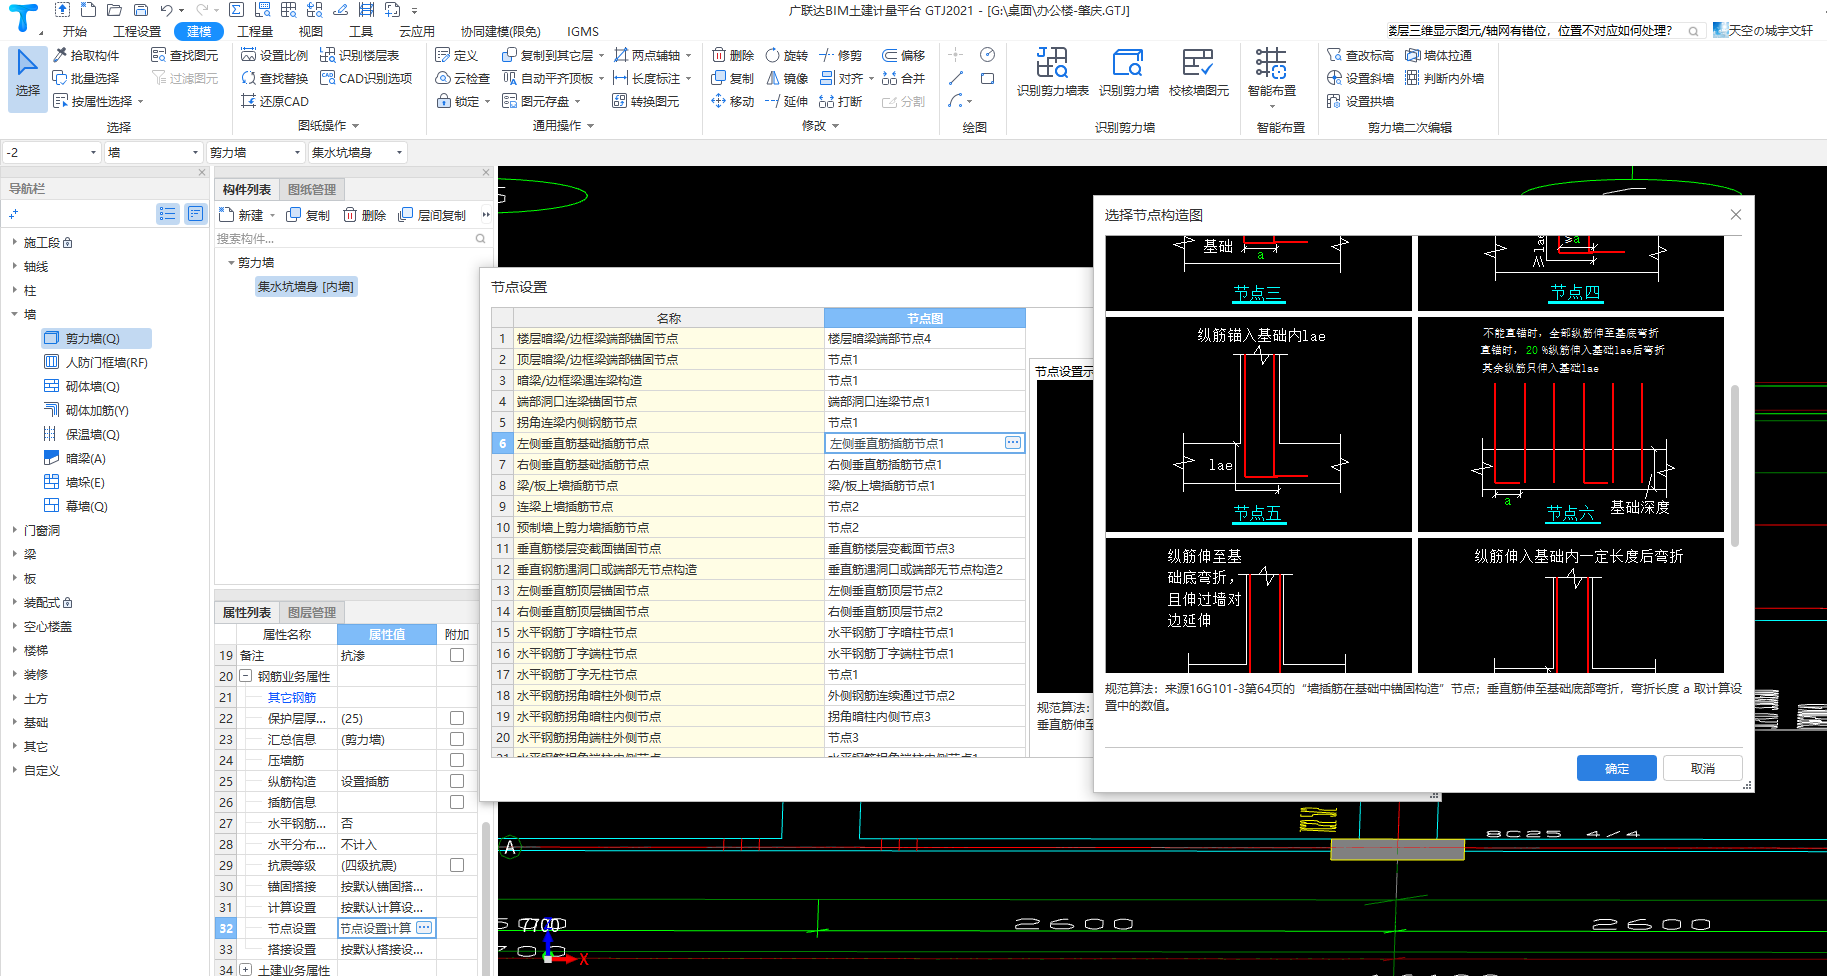Click the 合并 tool
Image resolution: width=1827 pixels, height=976 pixels.
coord(904,78)
